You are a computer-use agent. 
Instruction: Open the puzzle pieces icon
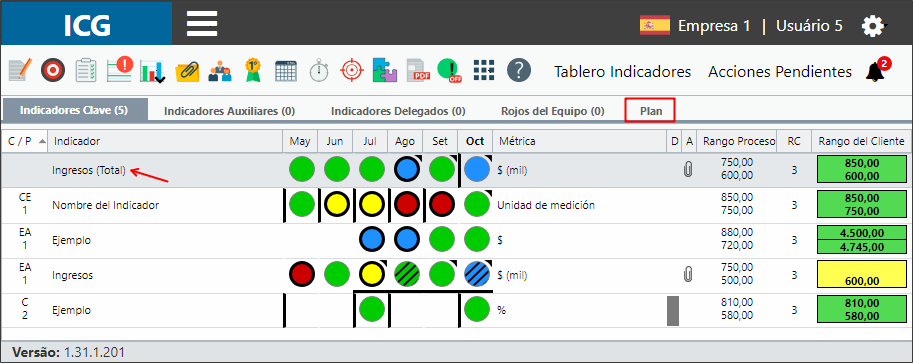point(385,71)
